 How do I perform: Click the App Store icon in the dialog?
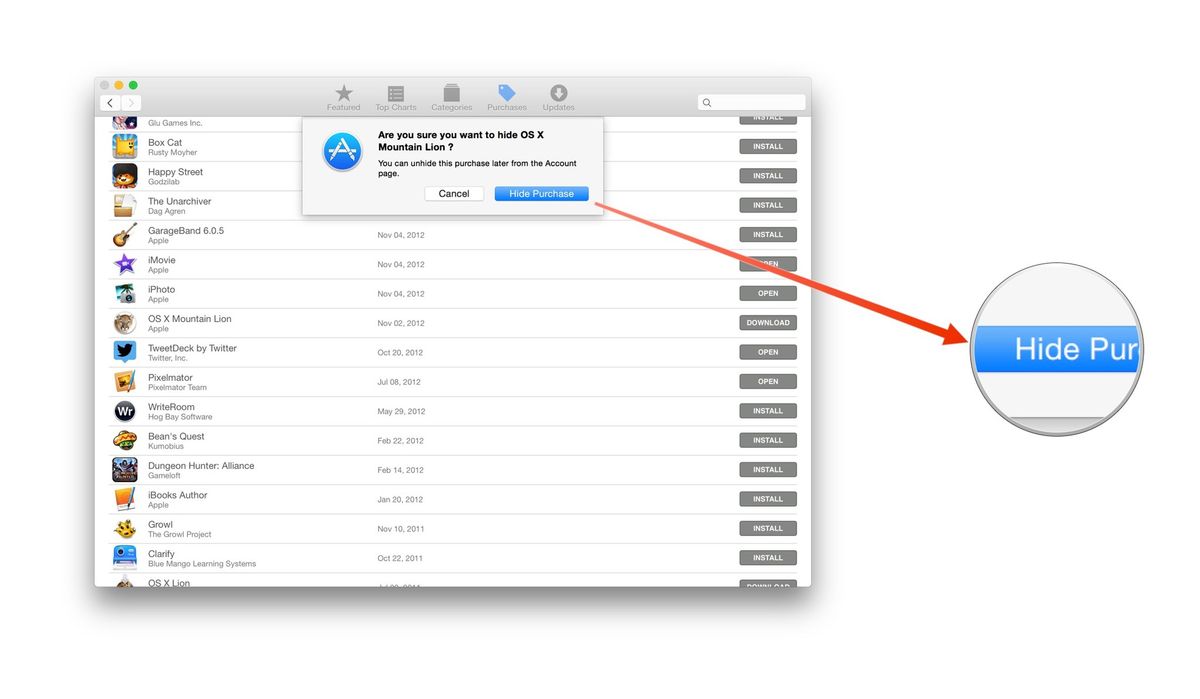(x=342, y=151)
